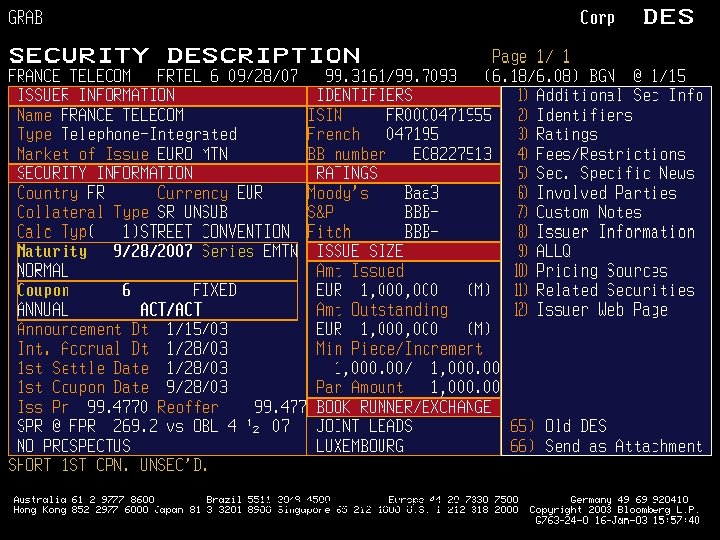
Task: Click the IDENTIFIERS section header
Action: click(365, 95)
